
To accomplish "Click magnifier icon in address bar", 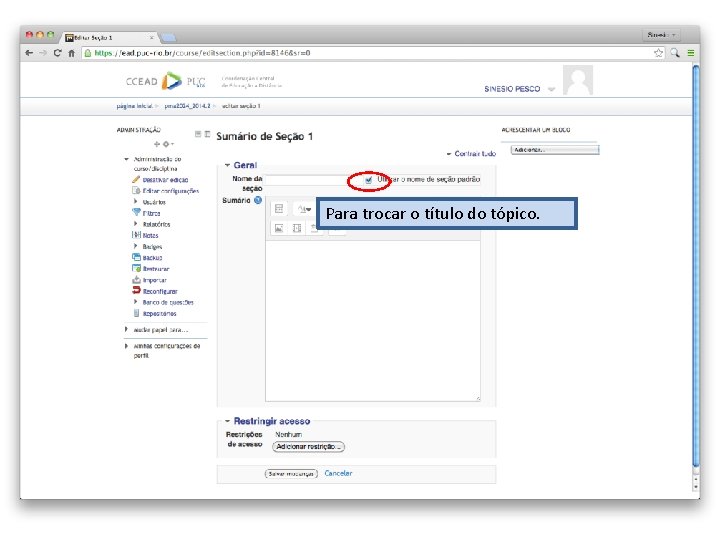I will 675,53.
